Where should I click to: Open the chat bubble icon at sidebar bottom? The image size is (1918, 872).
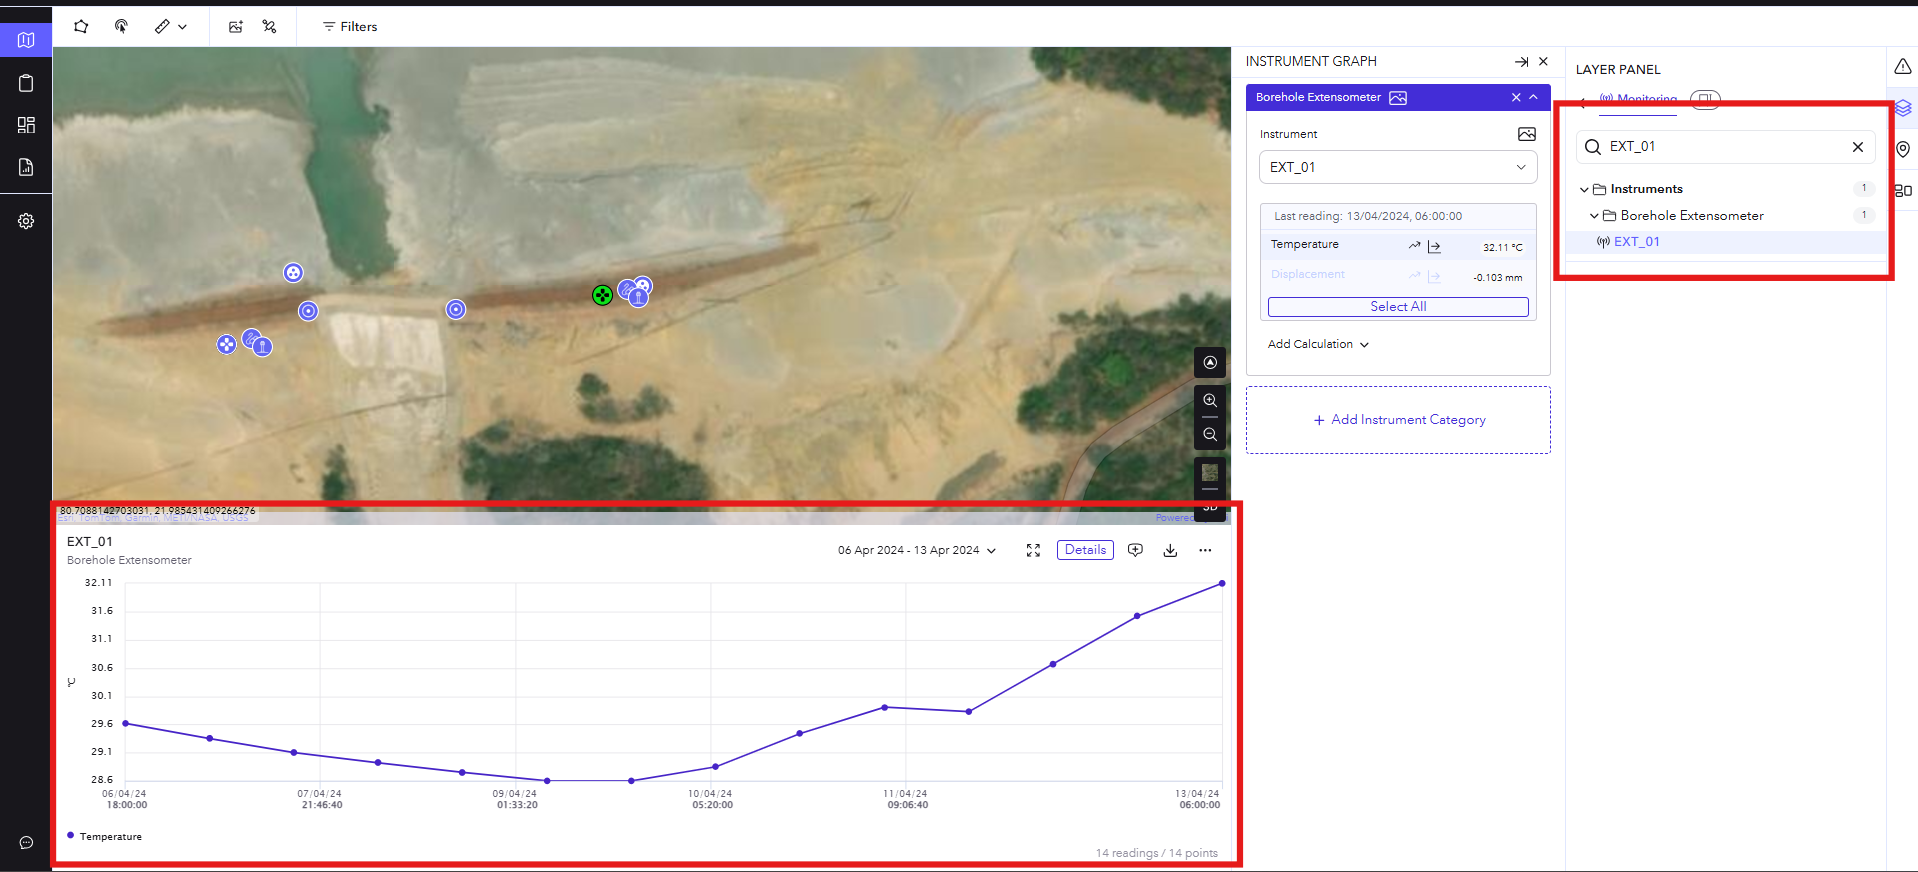(26, 843)
